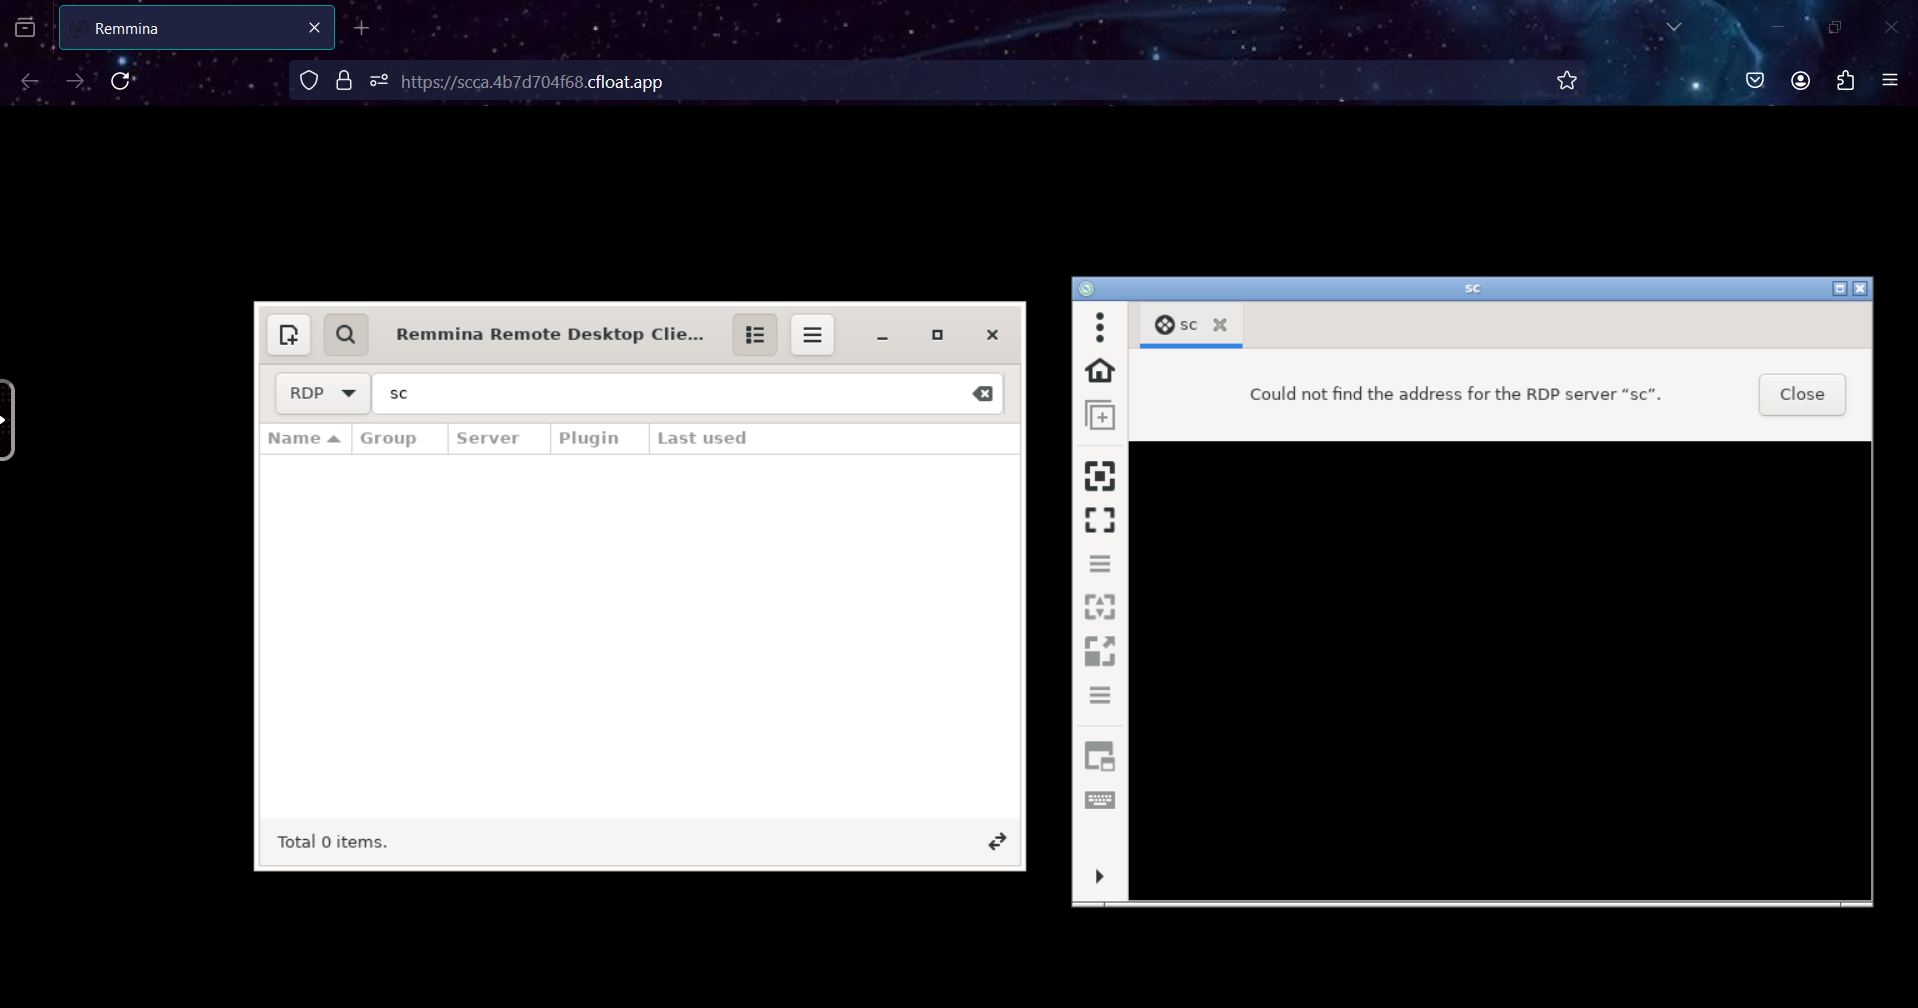1918x1008 pixels.
Task: Click the site permissions icon beside the padlock
Action: pyautogui.click(x=379, y=81)
